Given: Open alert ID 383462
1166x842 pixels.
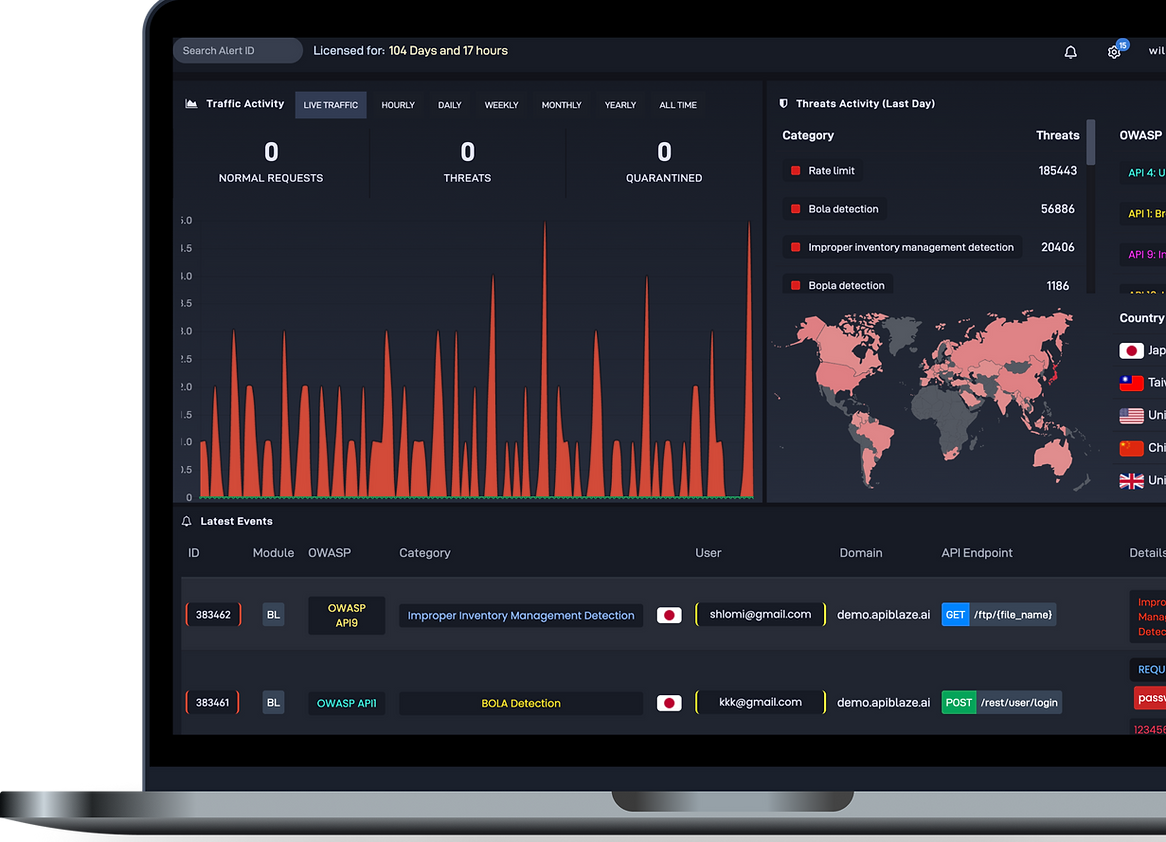Looking at the screenshot, I should click(x=213, y=615).
